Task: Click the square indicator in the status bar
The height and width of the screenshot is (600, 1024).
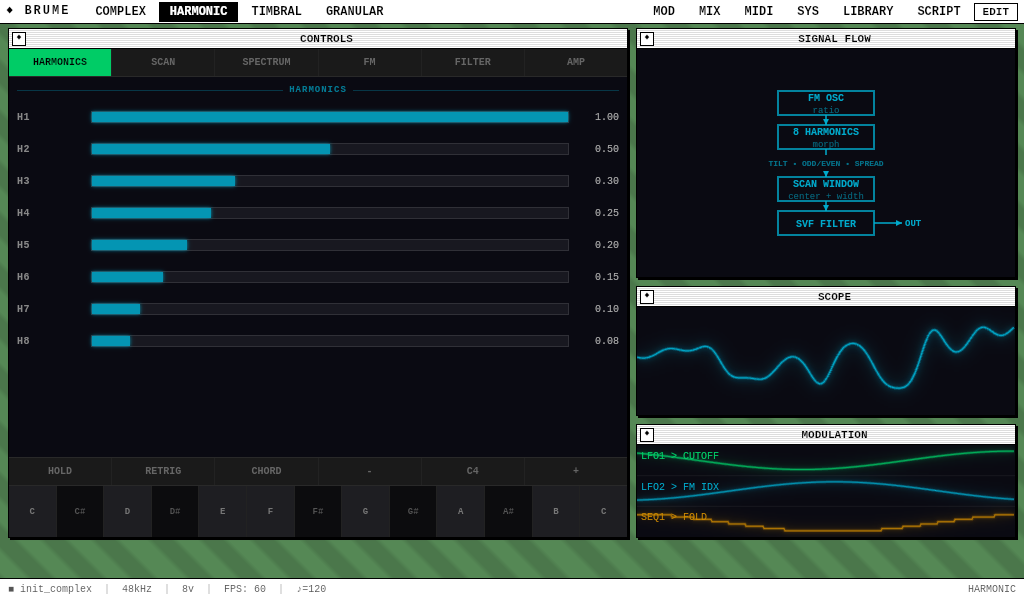Action: coord(10,588)
